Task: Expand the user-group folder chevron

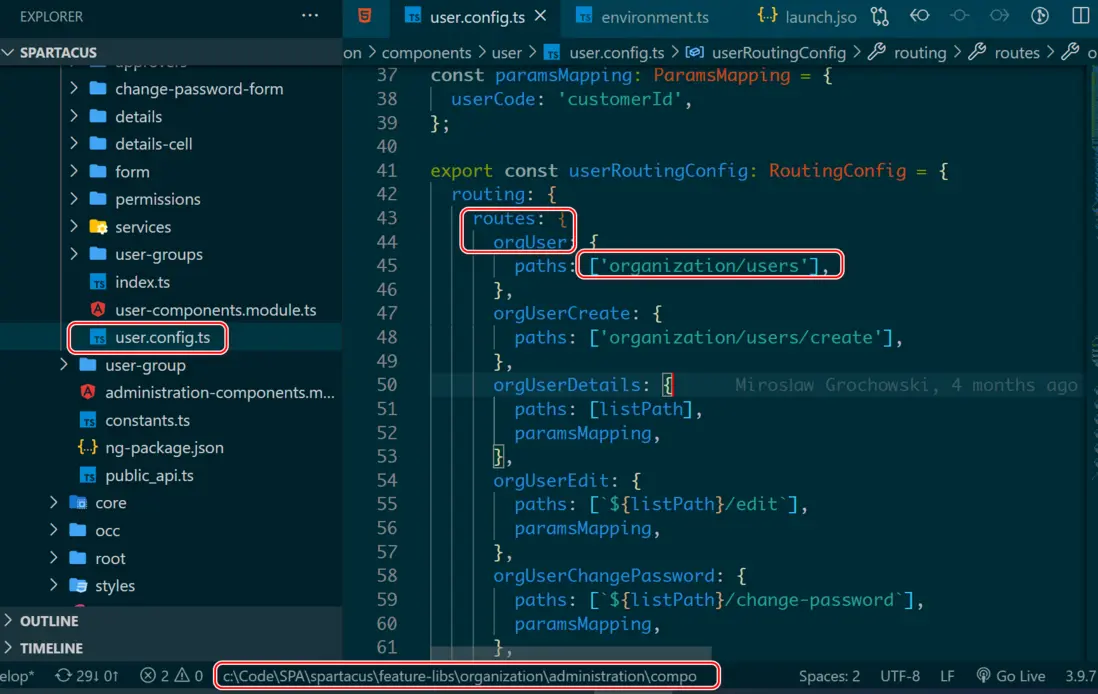Action: (x=64, y=365)
